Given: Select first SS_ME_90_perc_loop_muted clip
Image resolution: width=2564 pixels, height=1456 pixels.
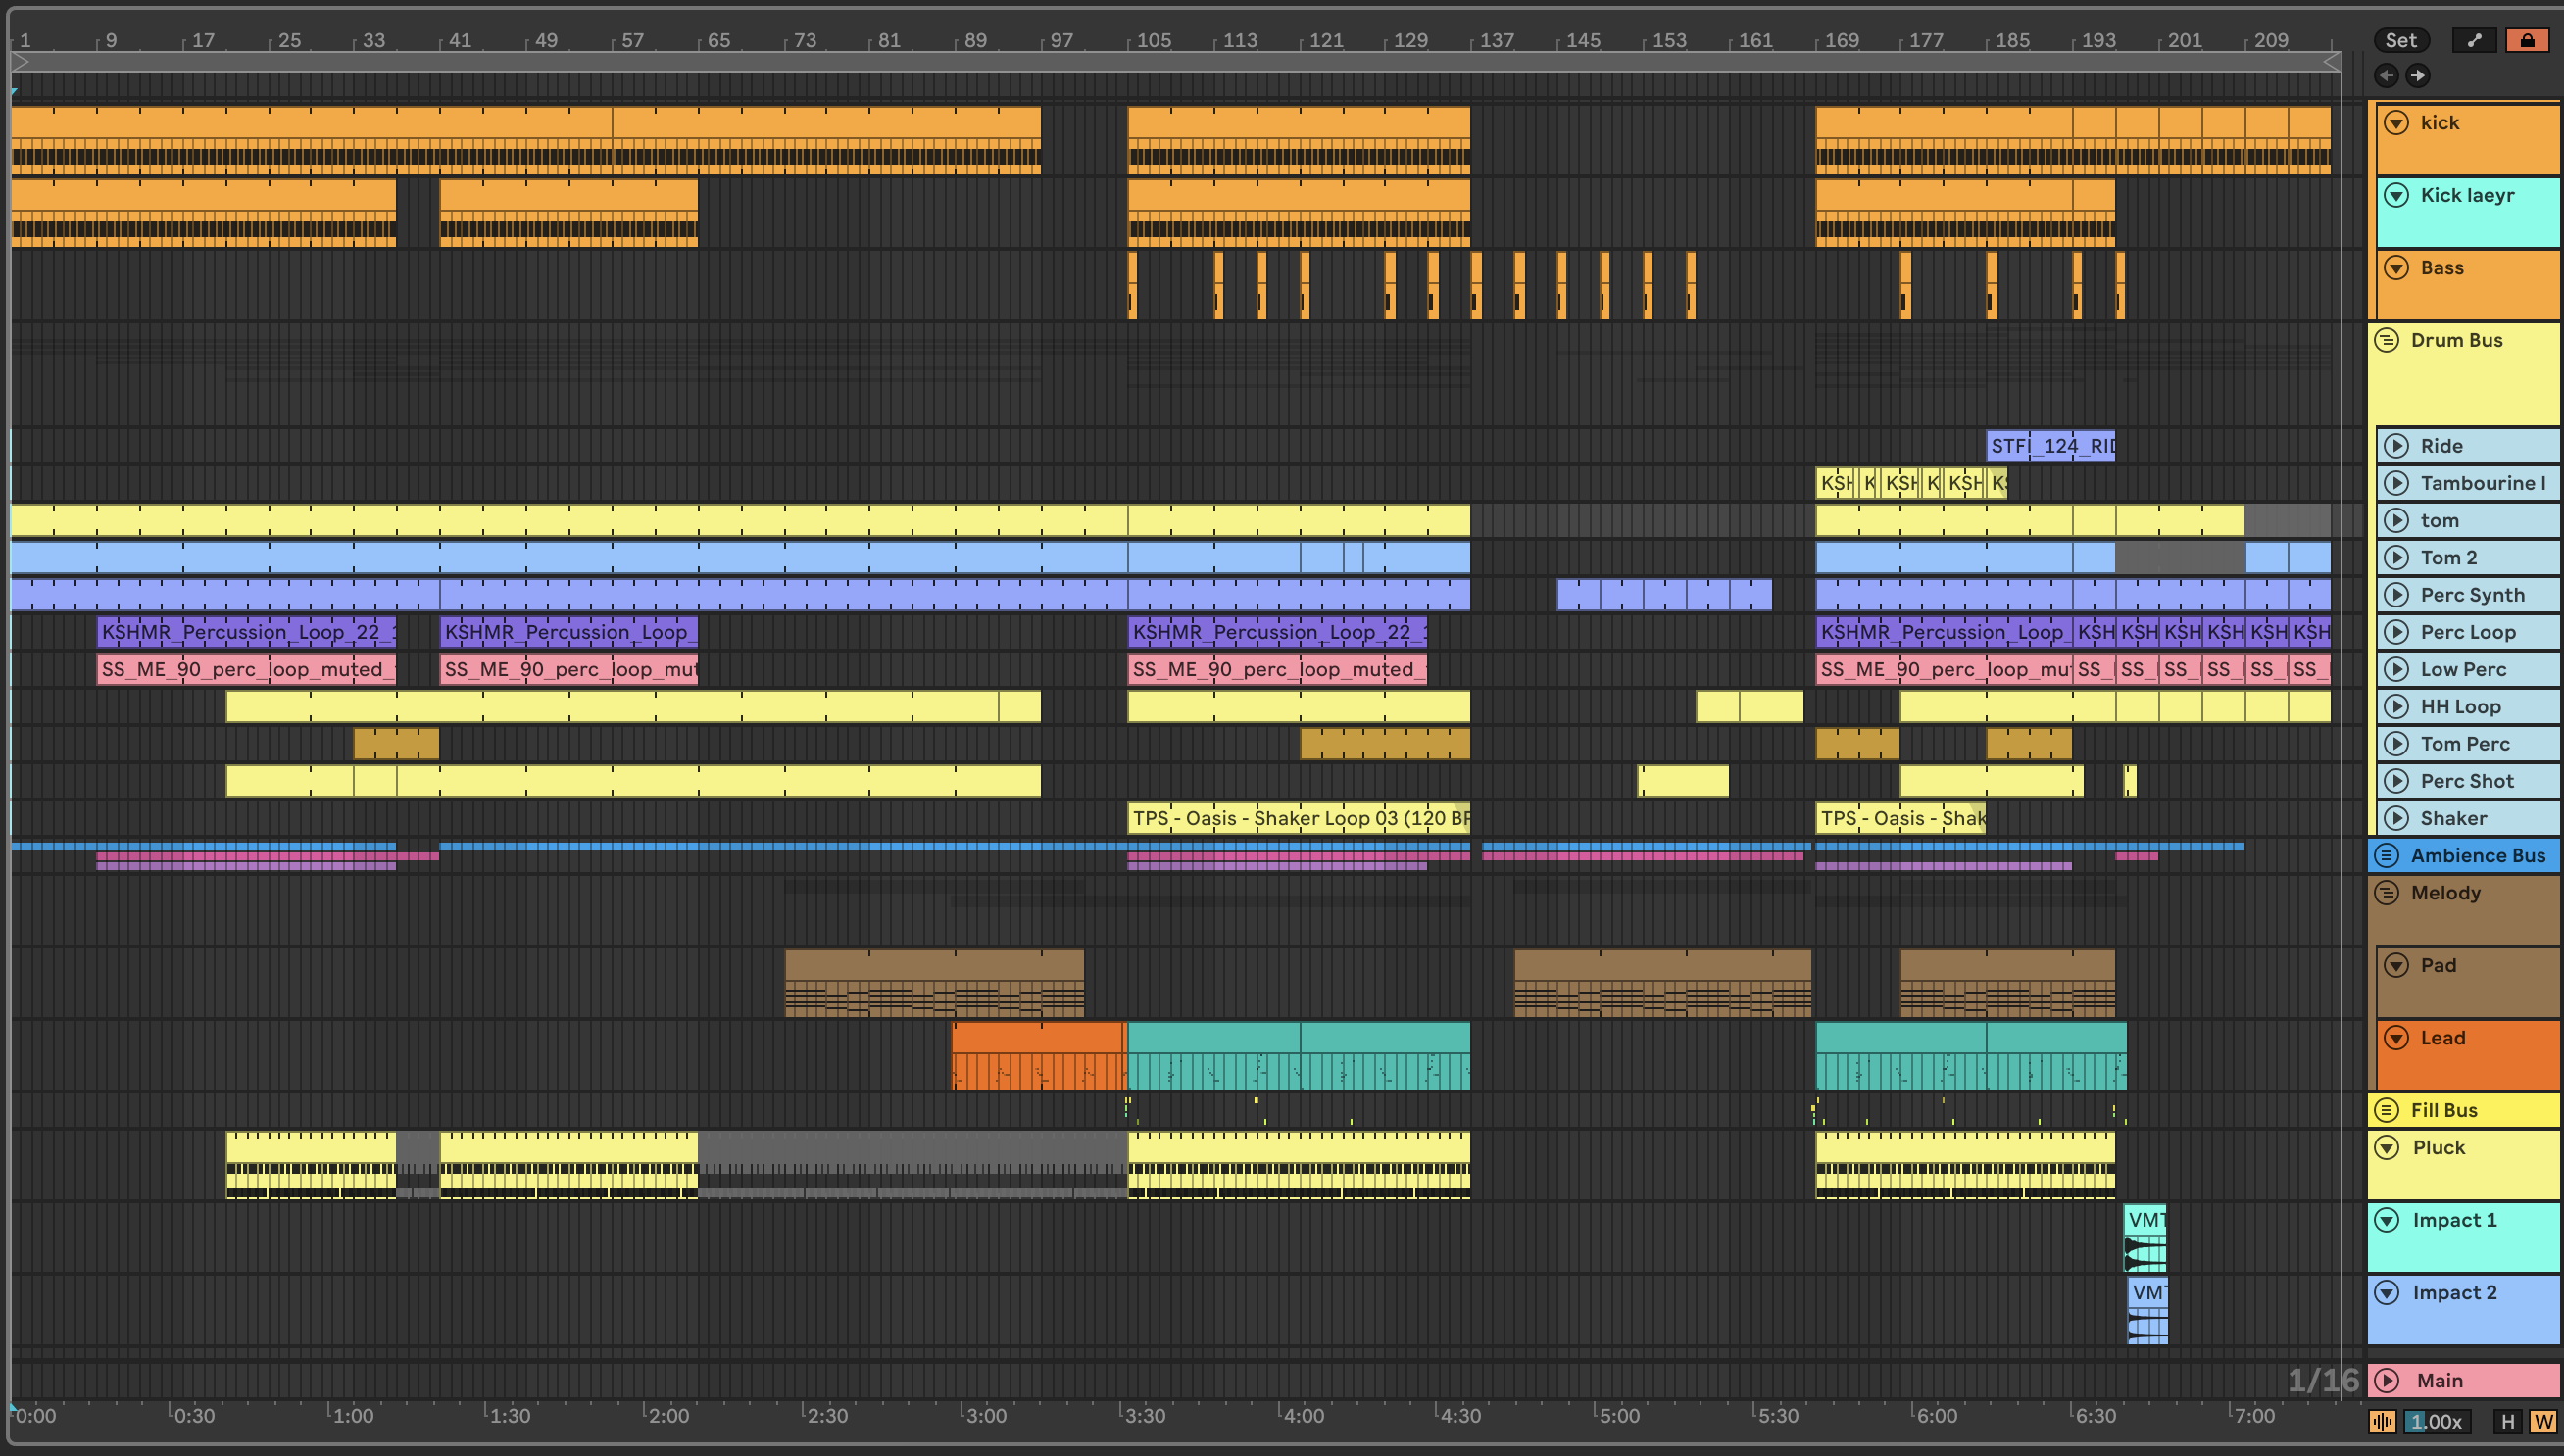Looking at the screenshot, I should coord(247,669).
